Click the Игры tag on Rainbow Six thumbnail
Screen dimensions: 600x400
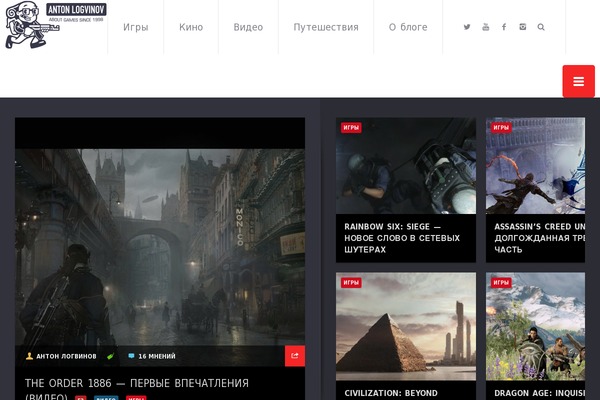pos(351,127)
